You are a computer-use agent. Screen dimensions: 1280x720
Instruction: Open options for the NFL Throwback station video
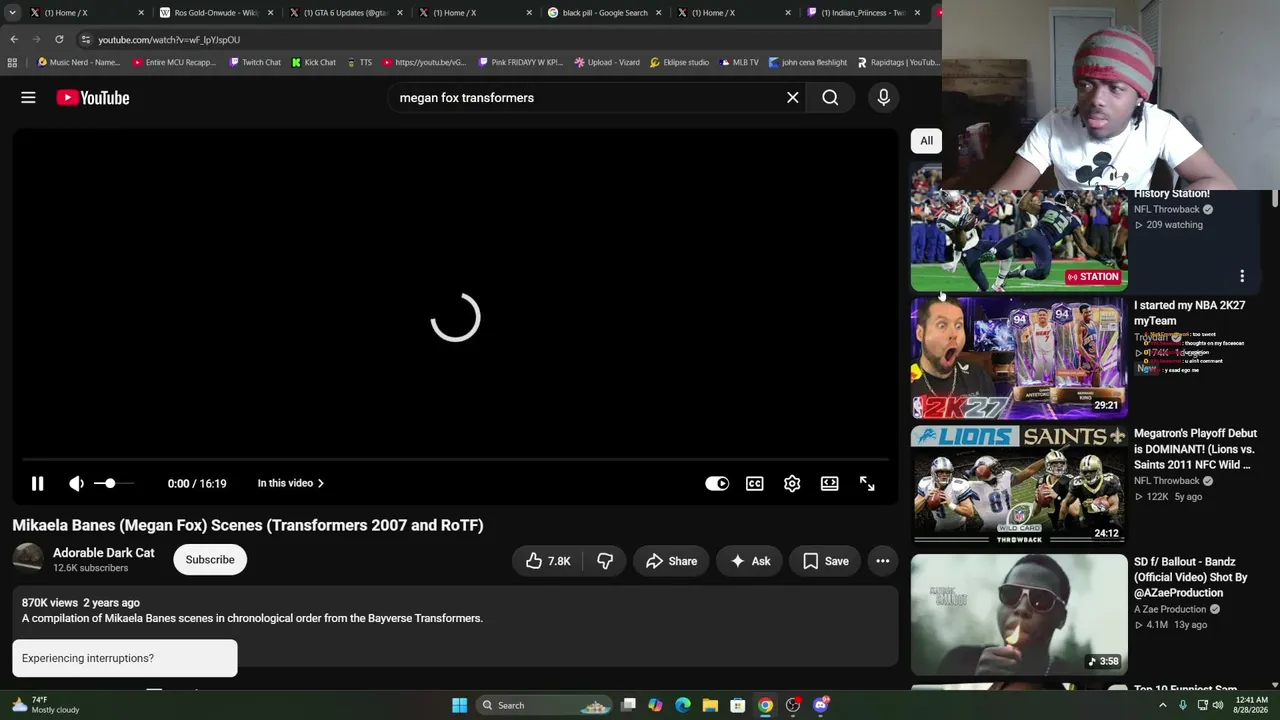[x=1242, y=276]
